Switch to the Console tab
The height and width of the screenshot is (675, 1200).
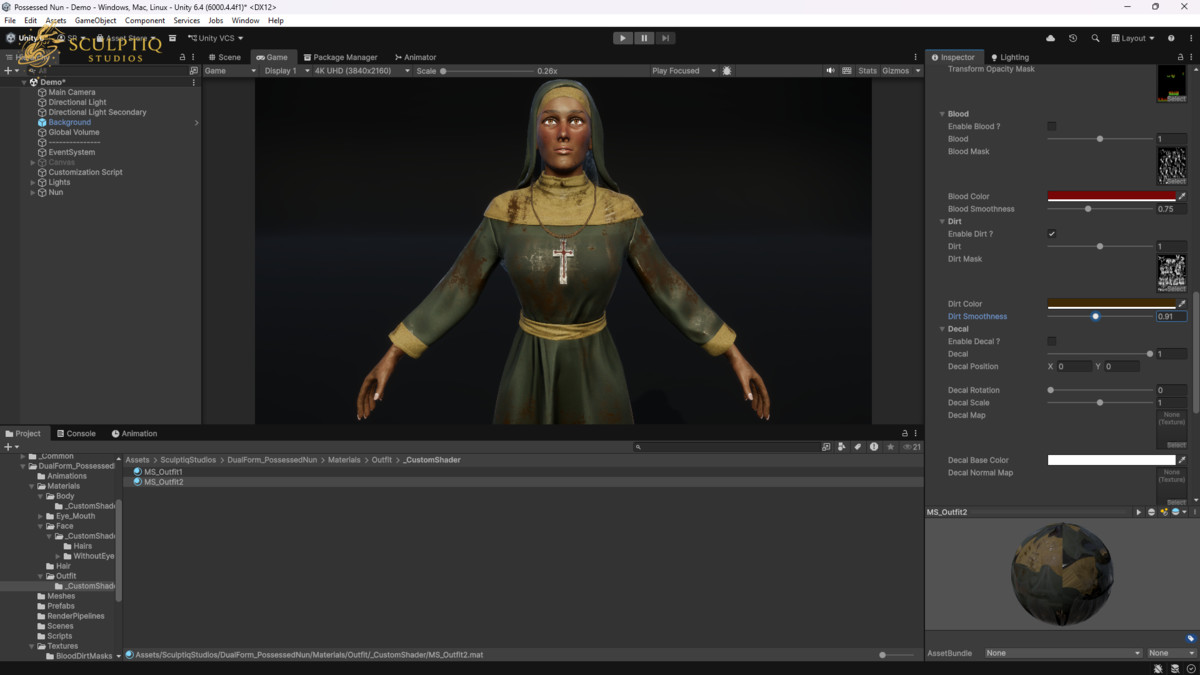tap(76, 433)
